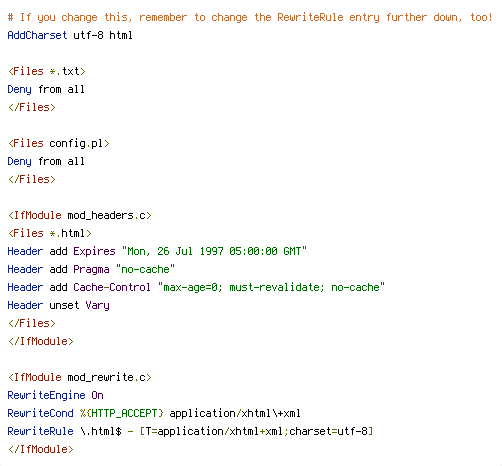The image size is (502, 466).
Task: Click the IfModule mod_rewrite.c opening tag
Action: [x=80, y=377]
